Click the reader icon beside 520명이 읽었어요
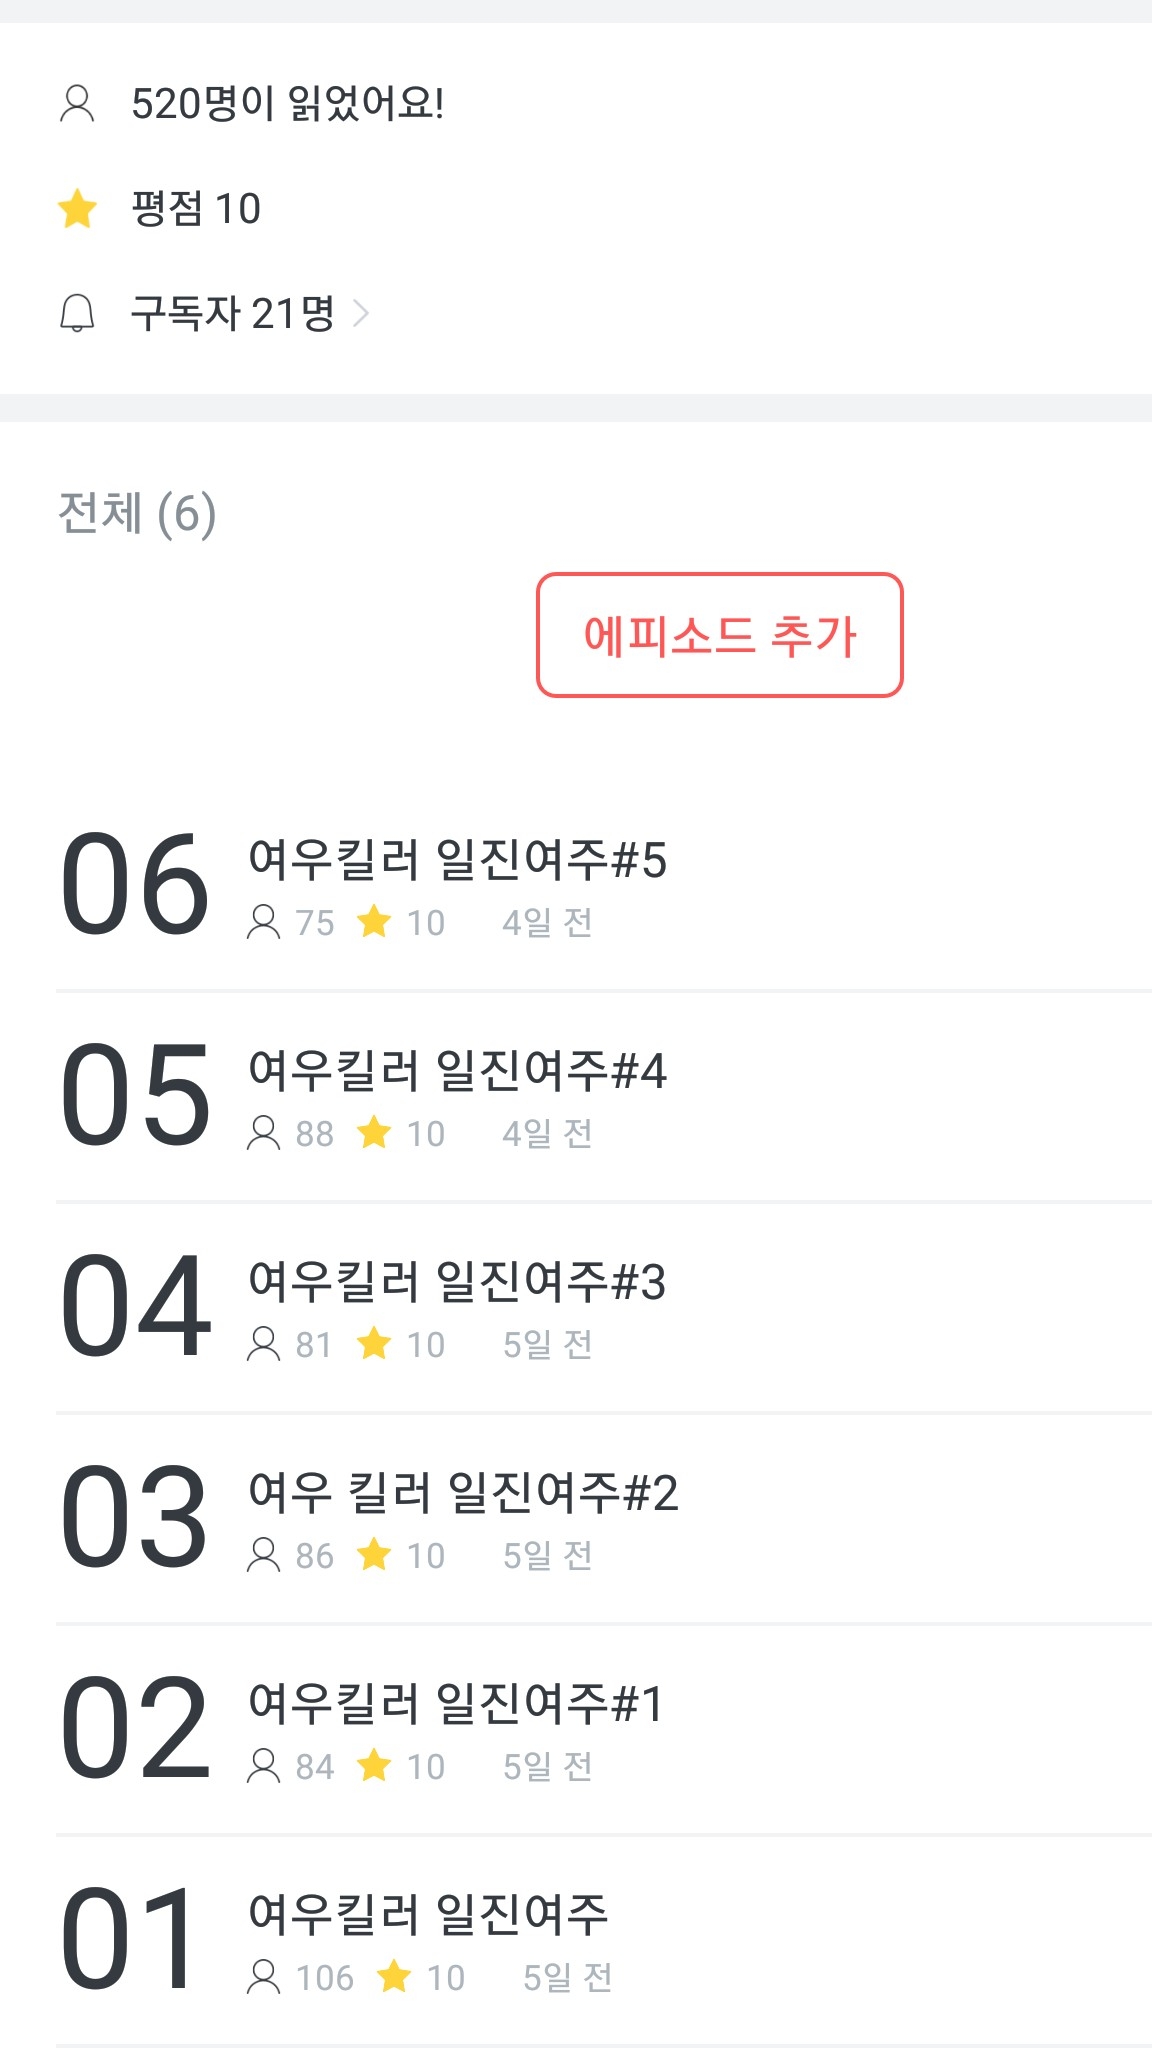Screen dimensions: 1152x2048 pos(77,104)
